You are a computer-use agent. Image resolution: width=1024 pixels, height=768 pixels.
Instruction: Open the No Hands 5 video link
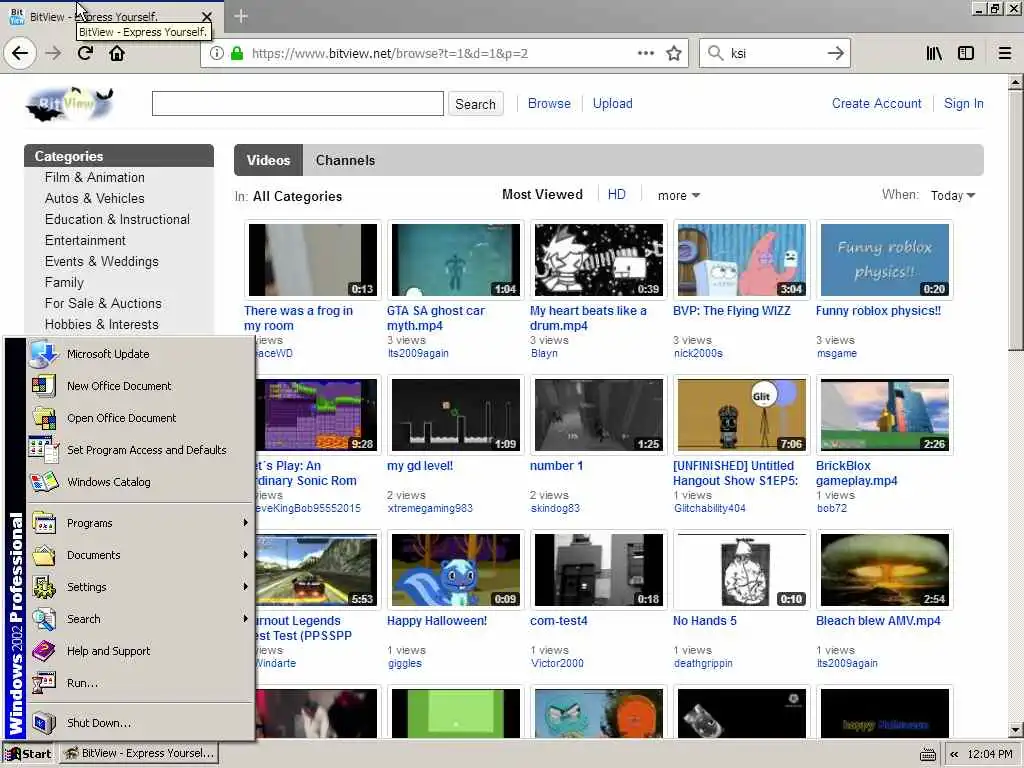705,620
